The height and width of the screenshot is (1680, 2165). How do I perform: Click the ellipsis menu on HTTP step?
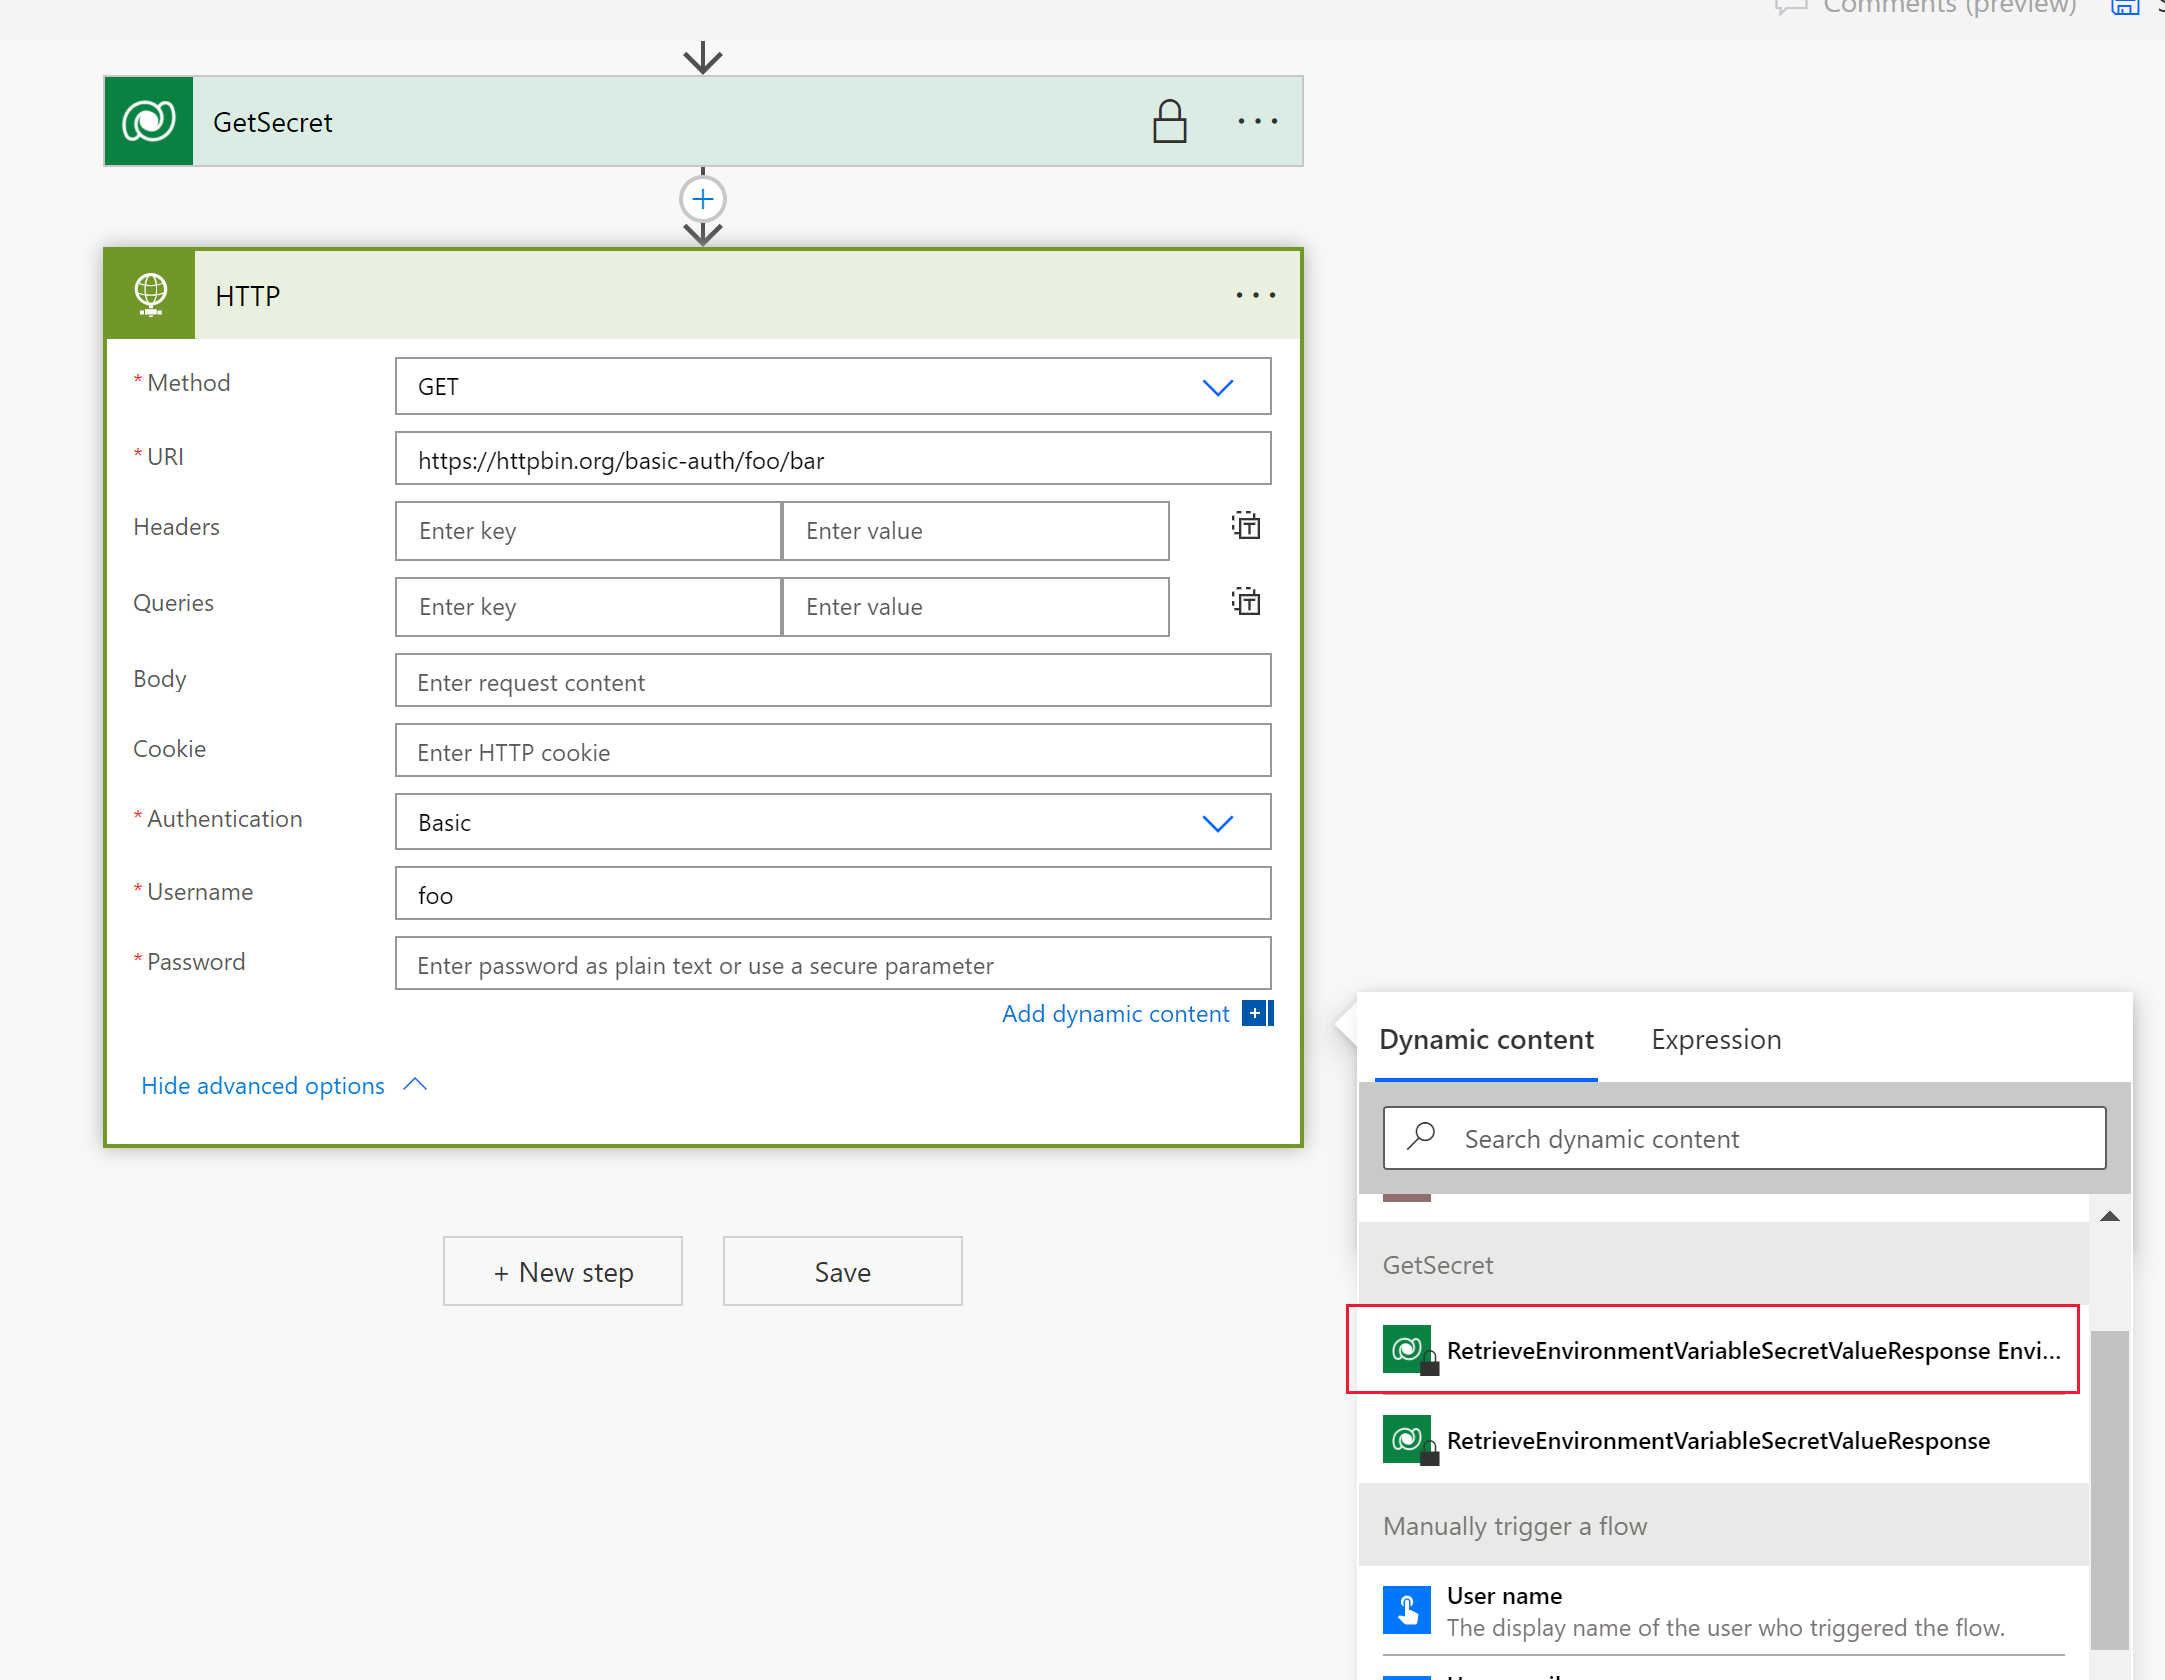coord(1256,295)
